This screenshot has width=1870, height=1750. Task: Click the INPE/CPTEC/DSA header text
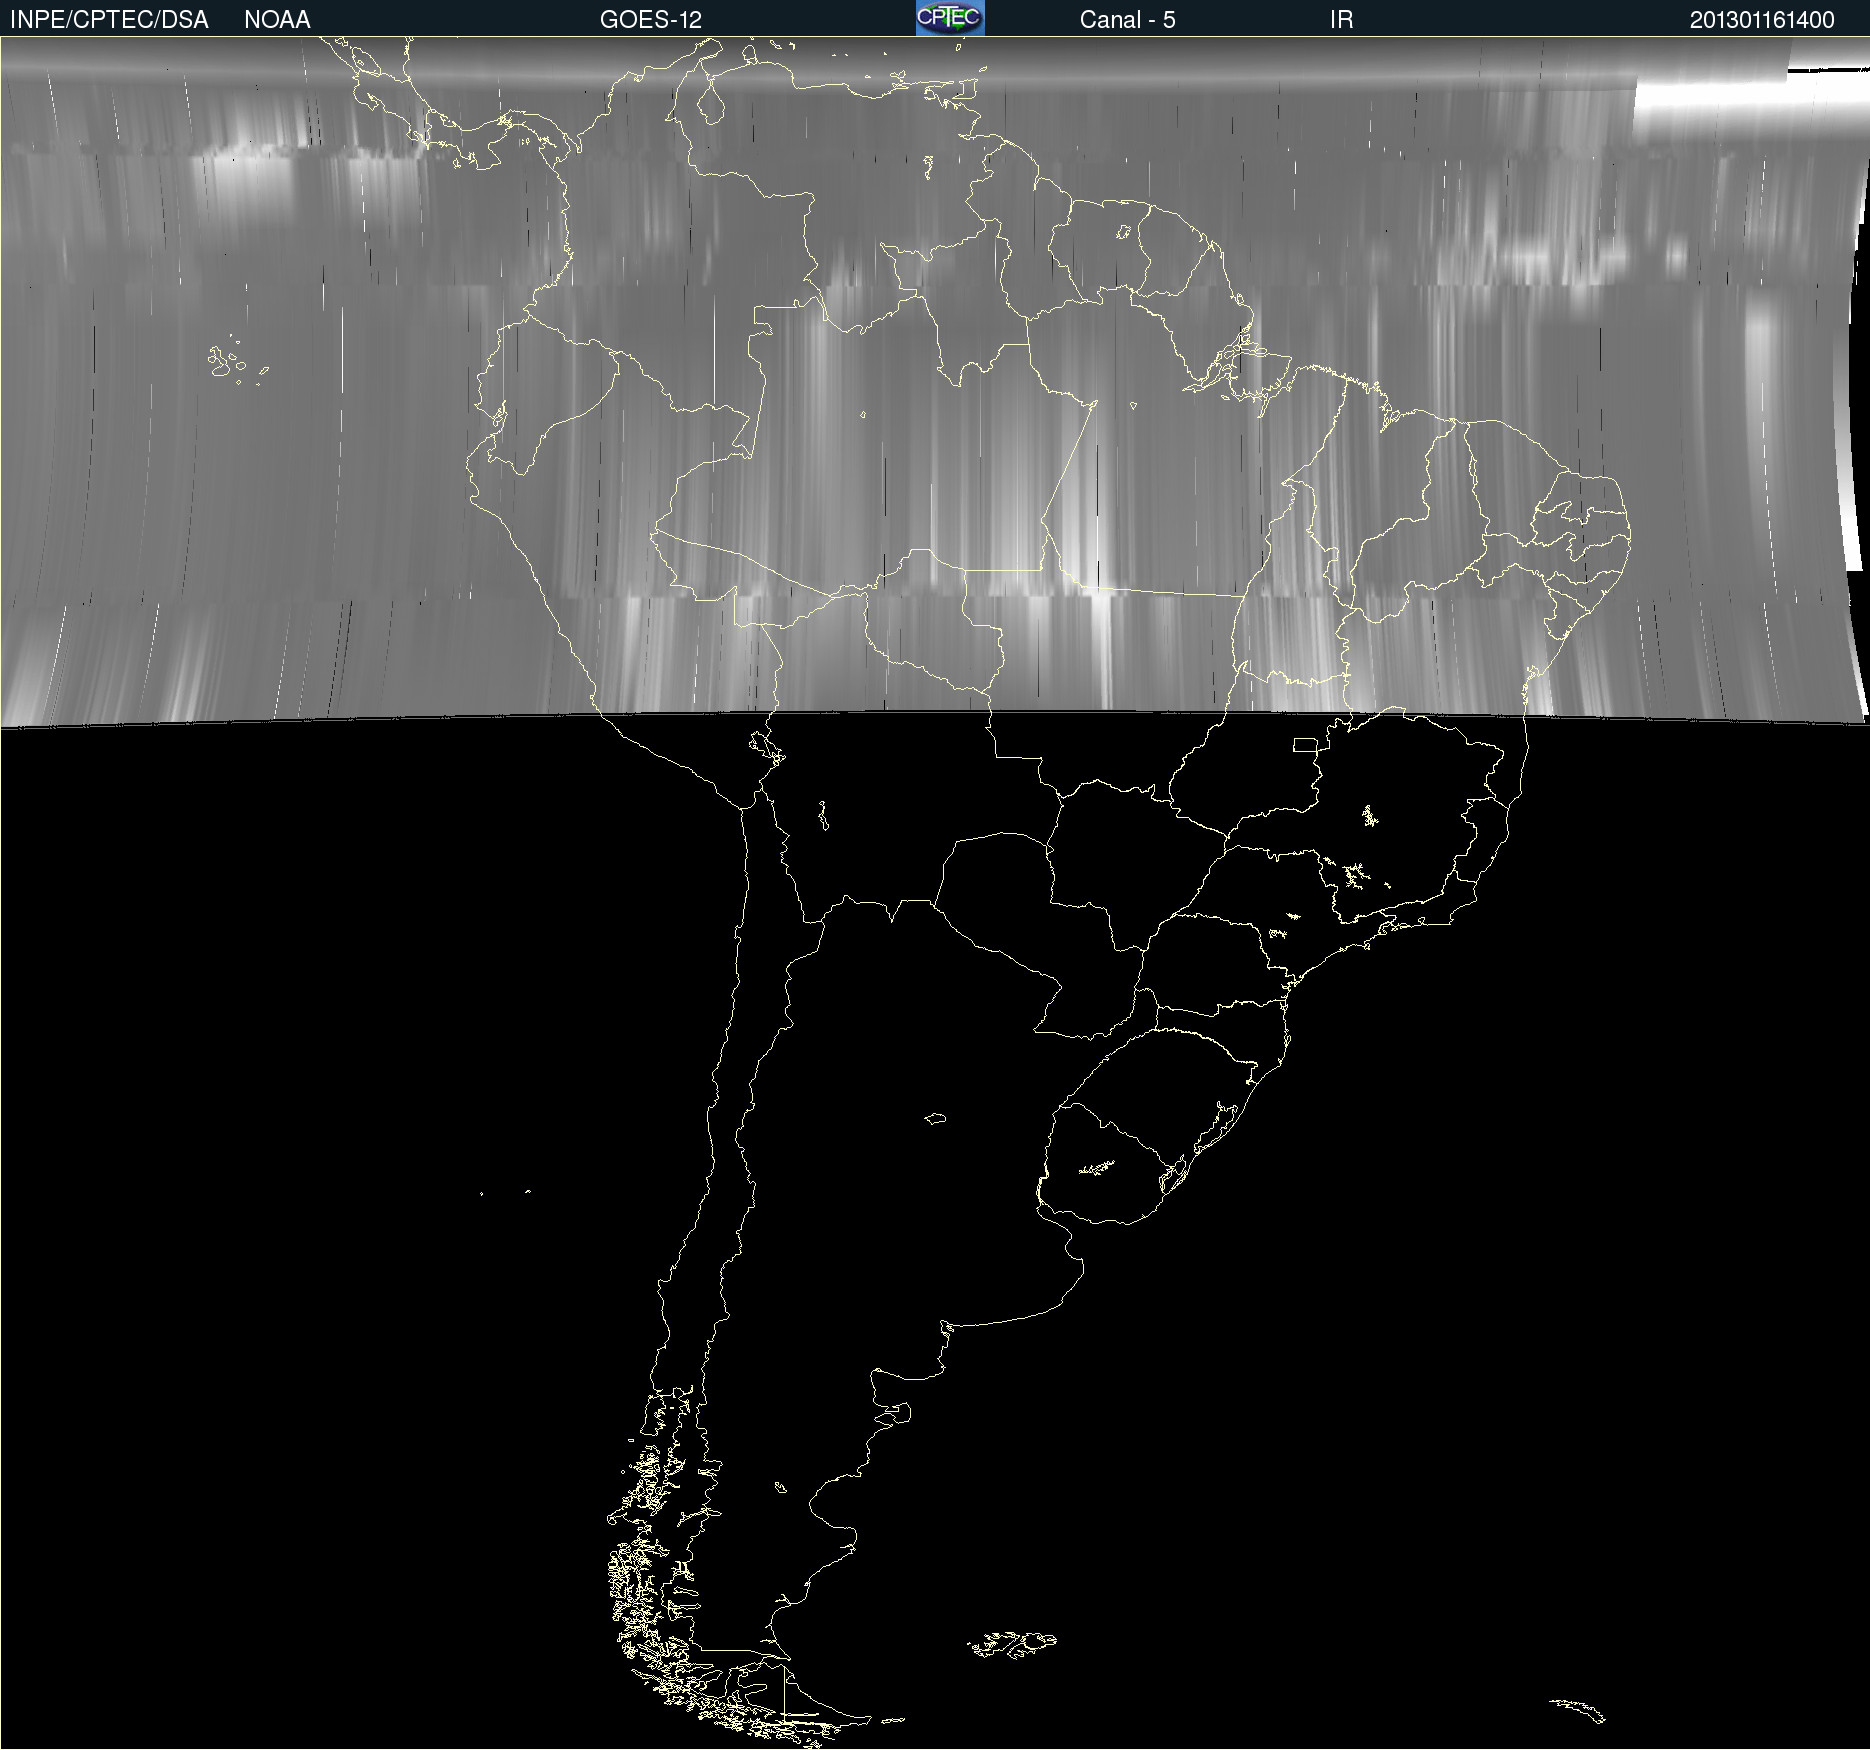[x=109, y=20]
